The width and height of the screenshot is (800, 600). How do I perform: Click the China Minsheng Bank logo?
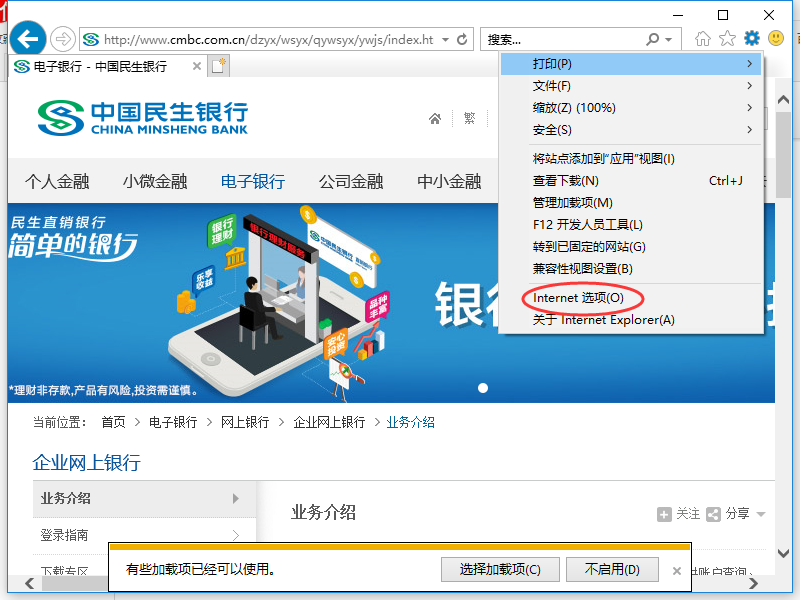pyautogui.click(x=130, y=118)
